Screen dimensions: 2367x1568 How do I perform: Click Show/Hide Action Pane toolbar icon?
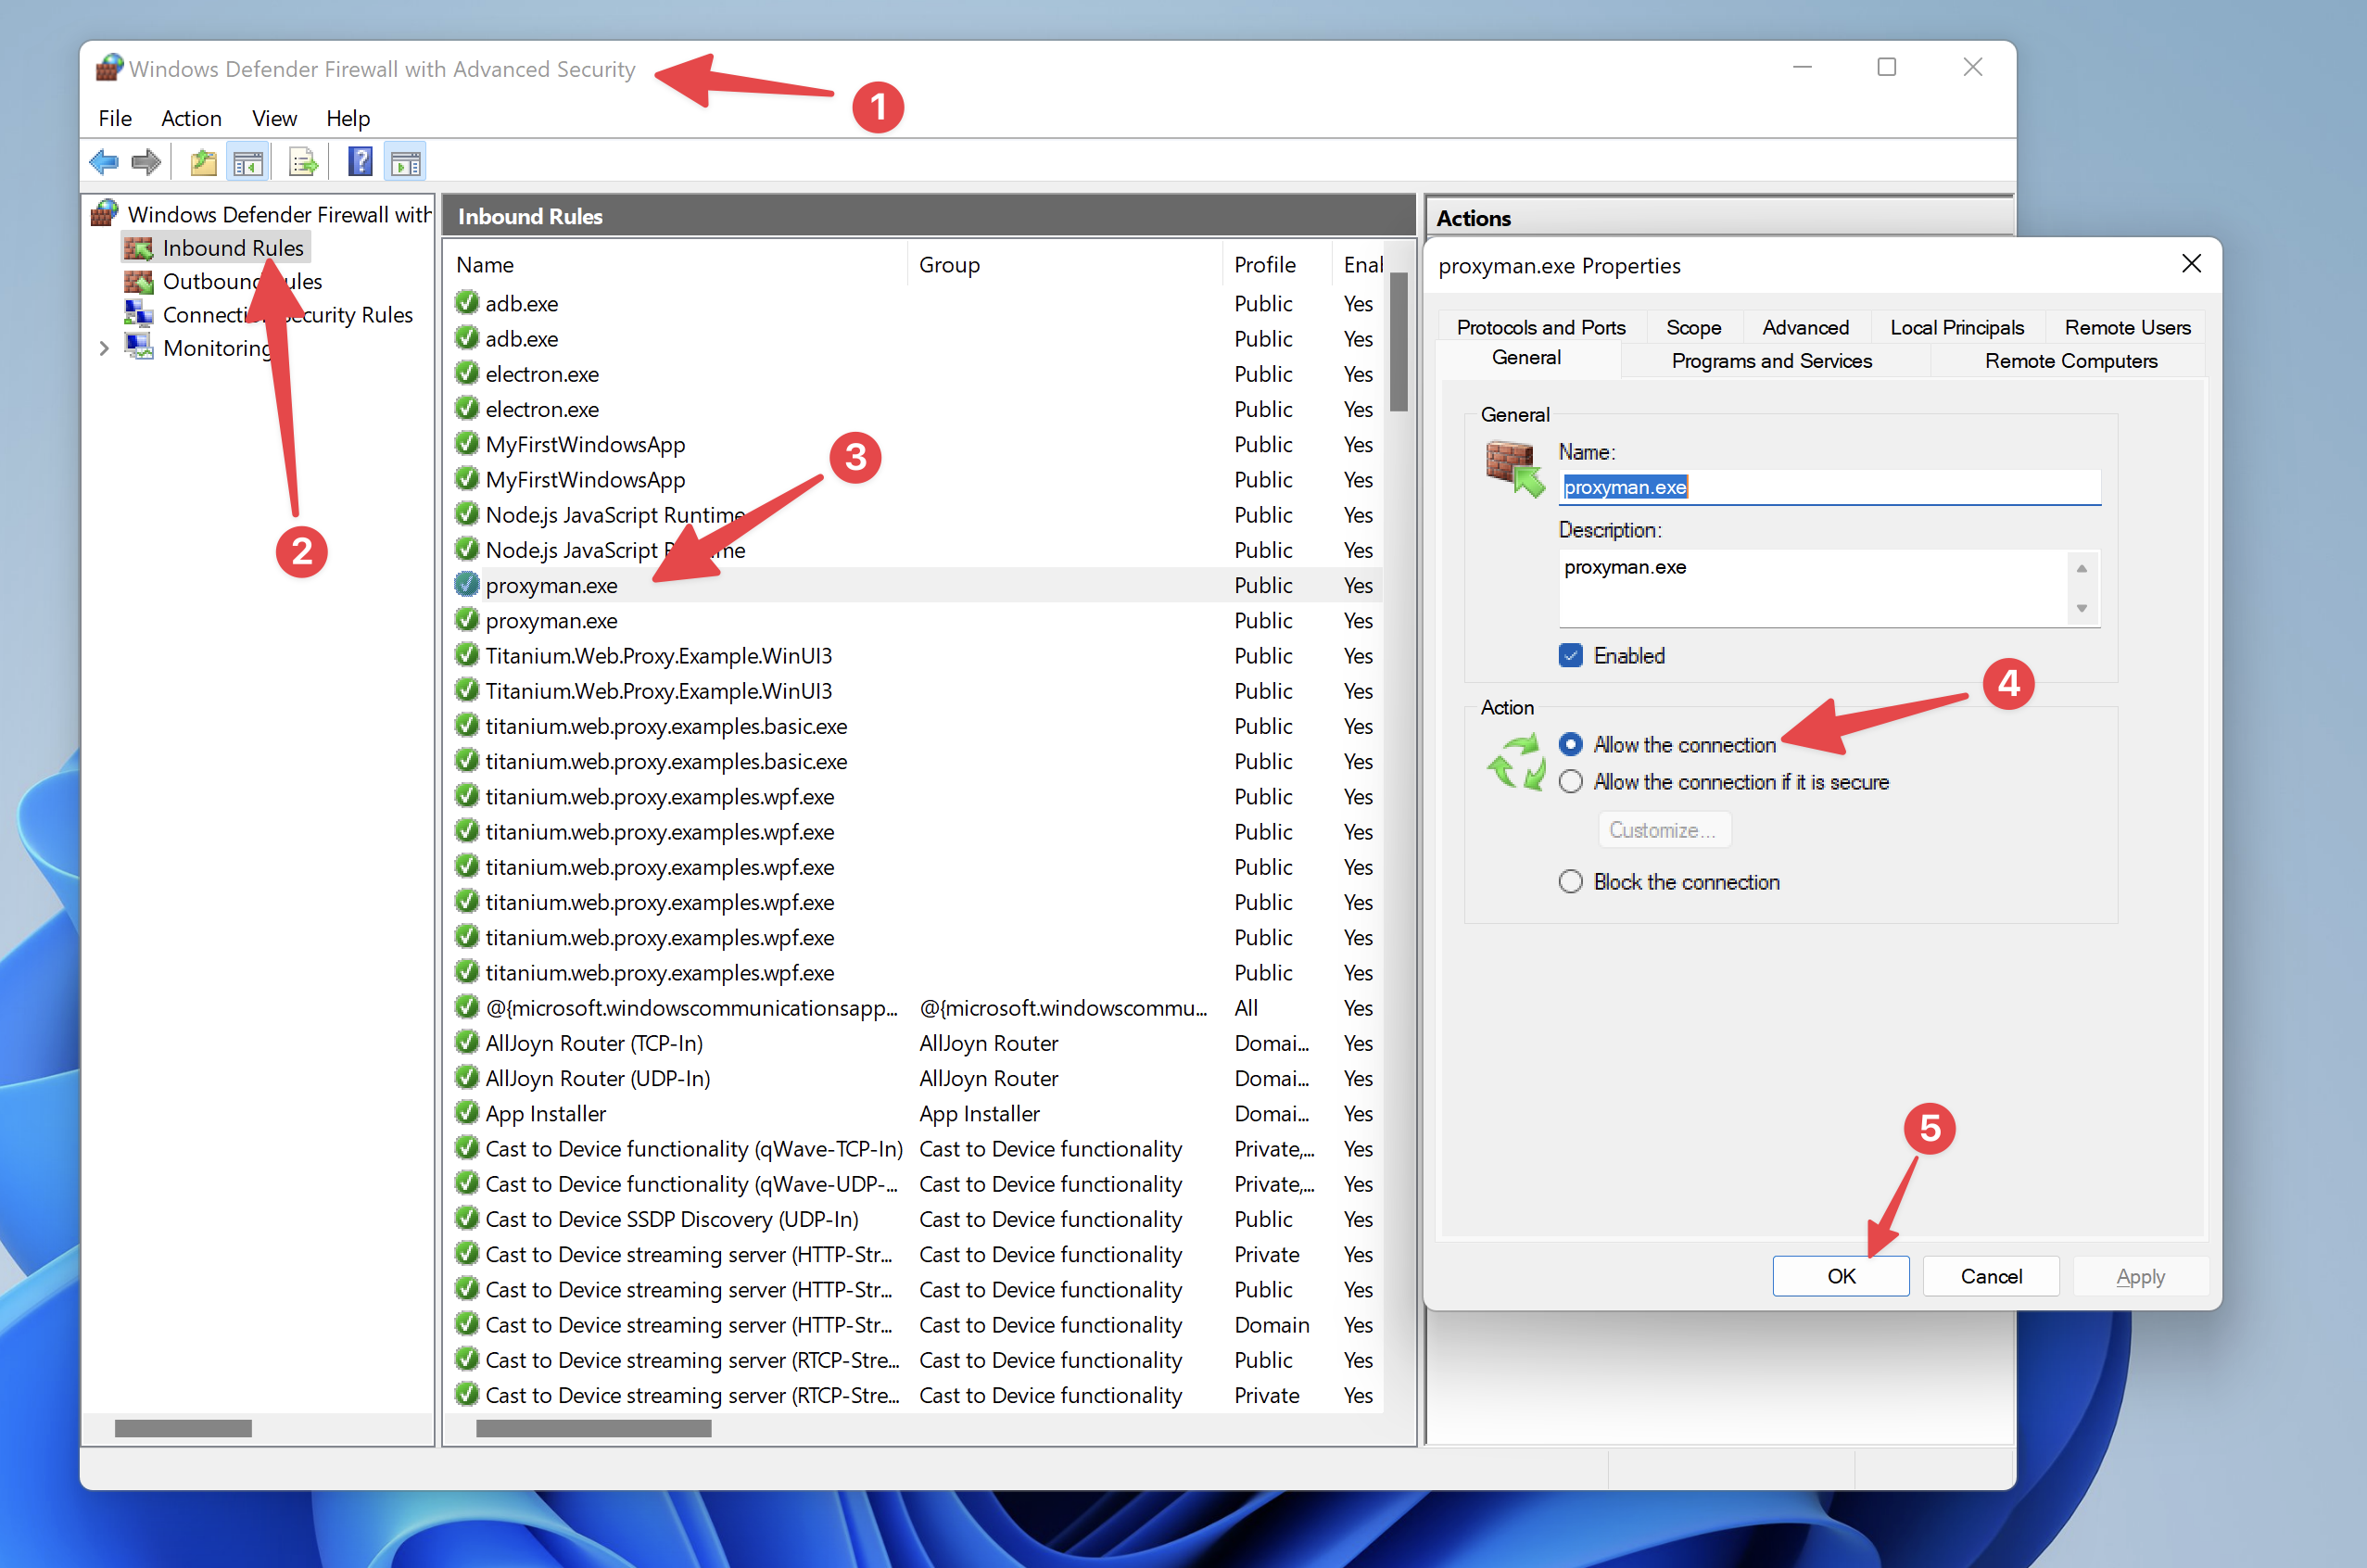pyautogui.click(x=405, y=162)
